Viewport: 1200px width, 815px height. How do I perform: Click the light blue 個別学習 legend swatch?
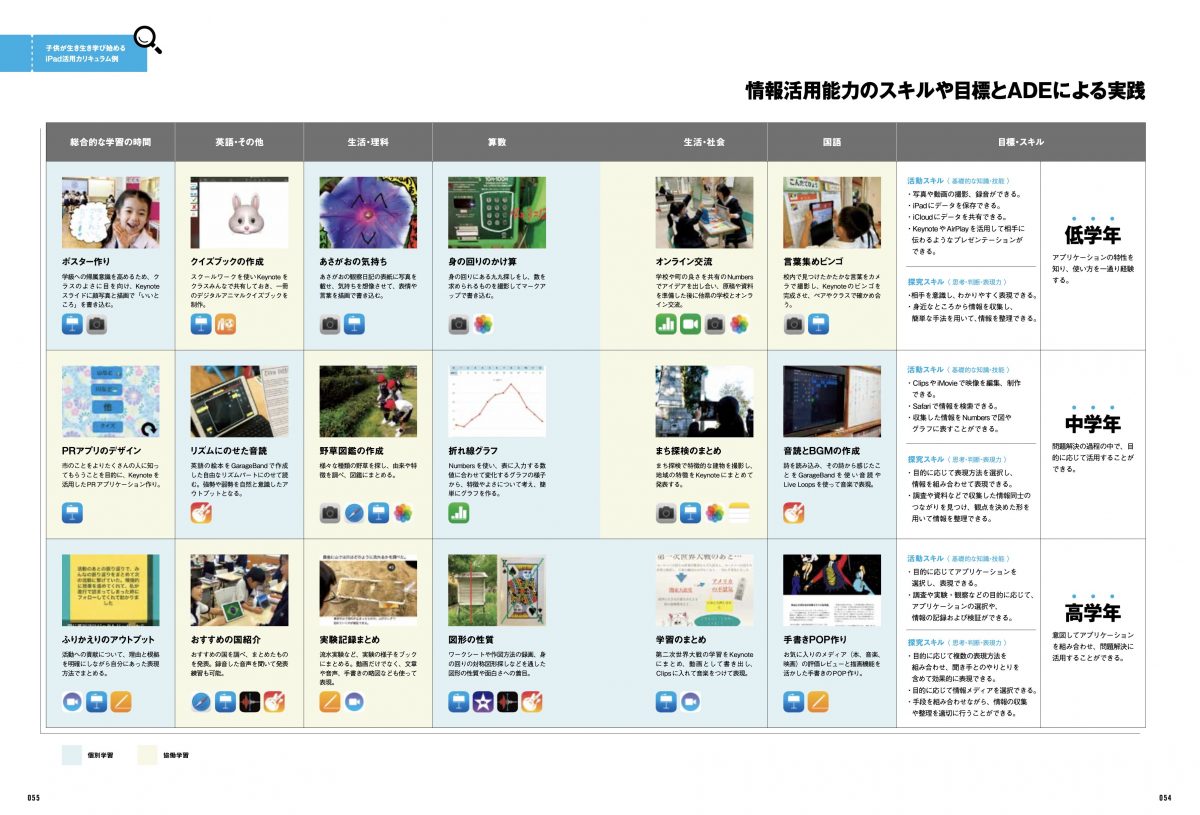click(73, 755)
